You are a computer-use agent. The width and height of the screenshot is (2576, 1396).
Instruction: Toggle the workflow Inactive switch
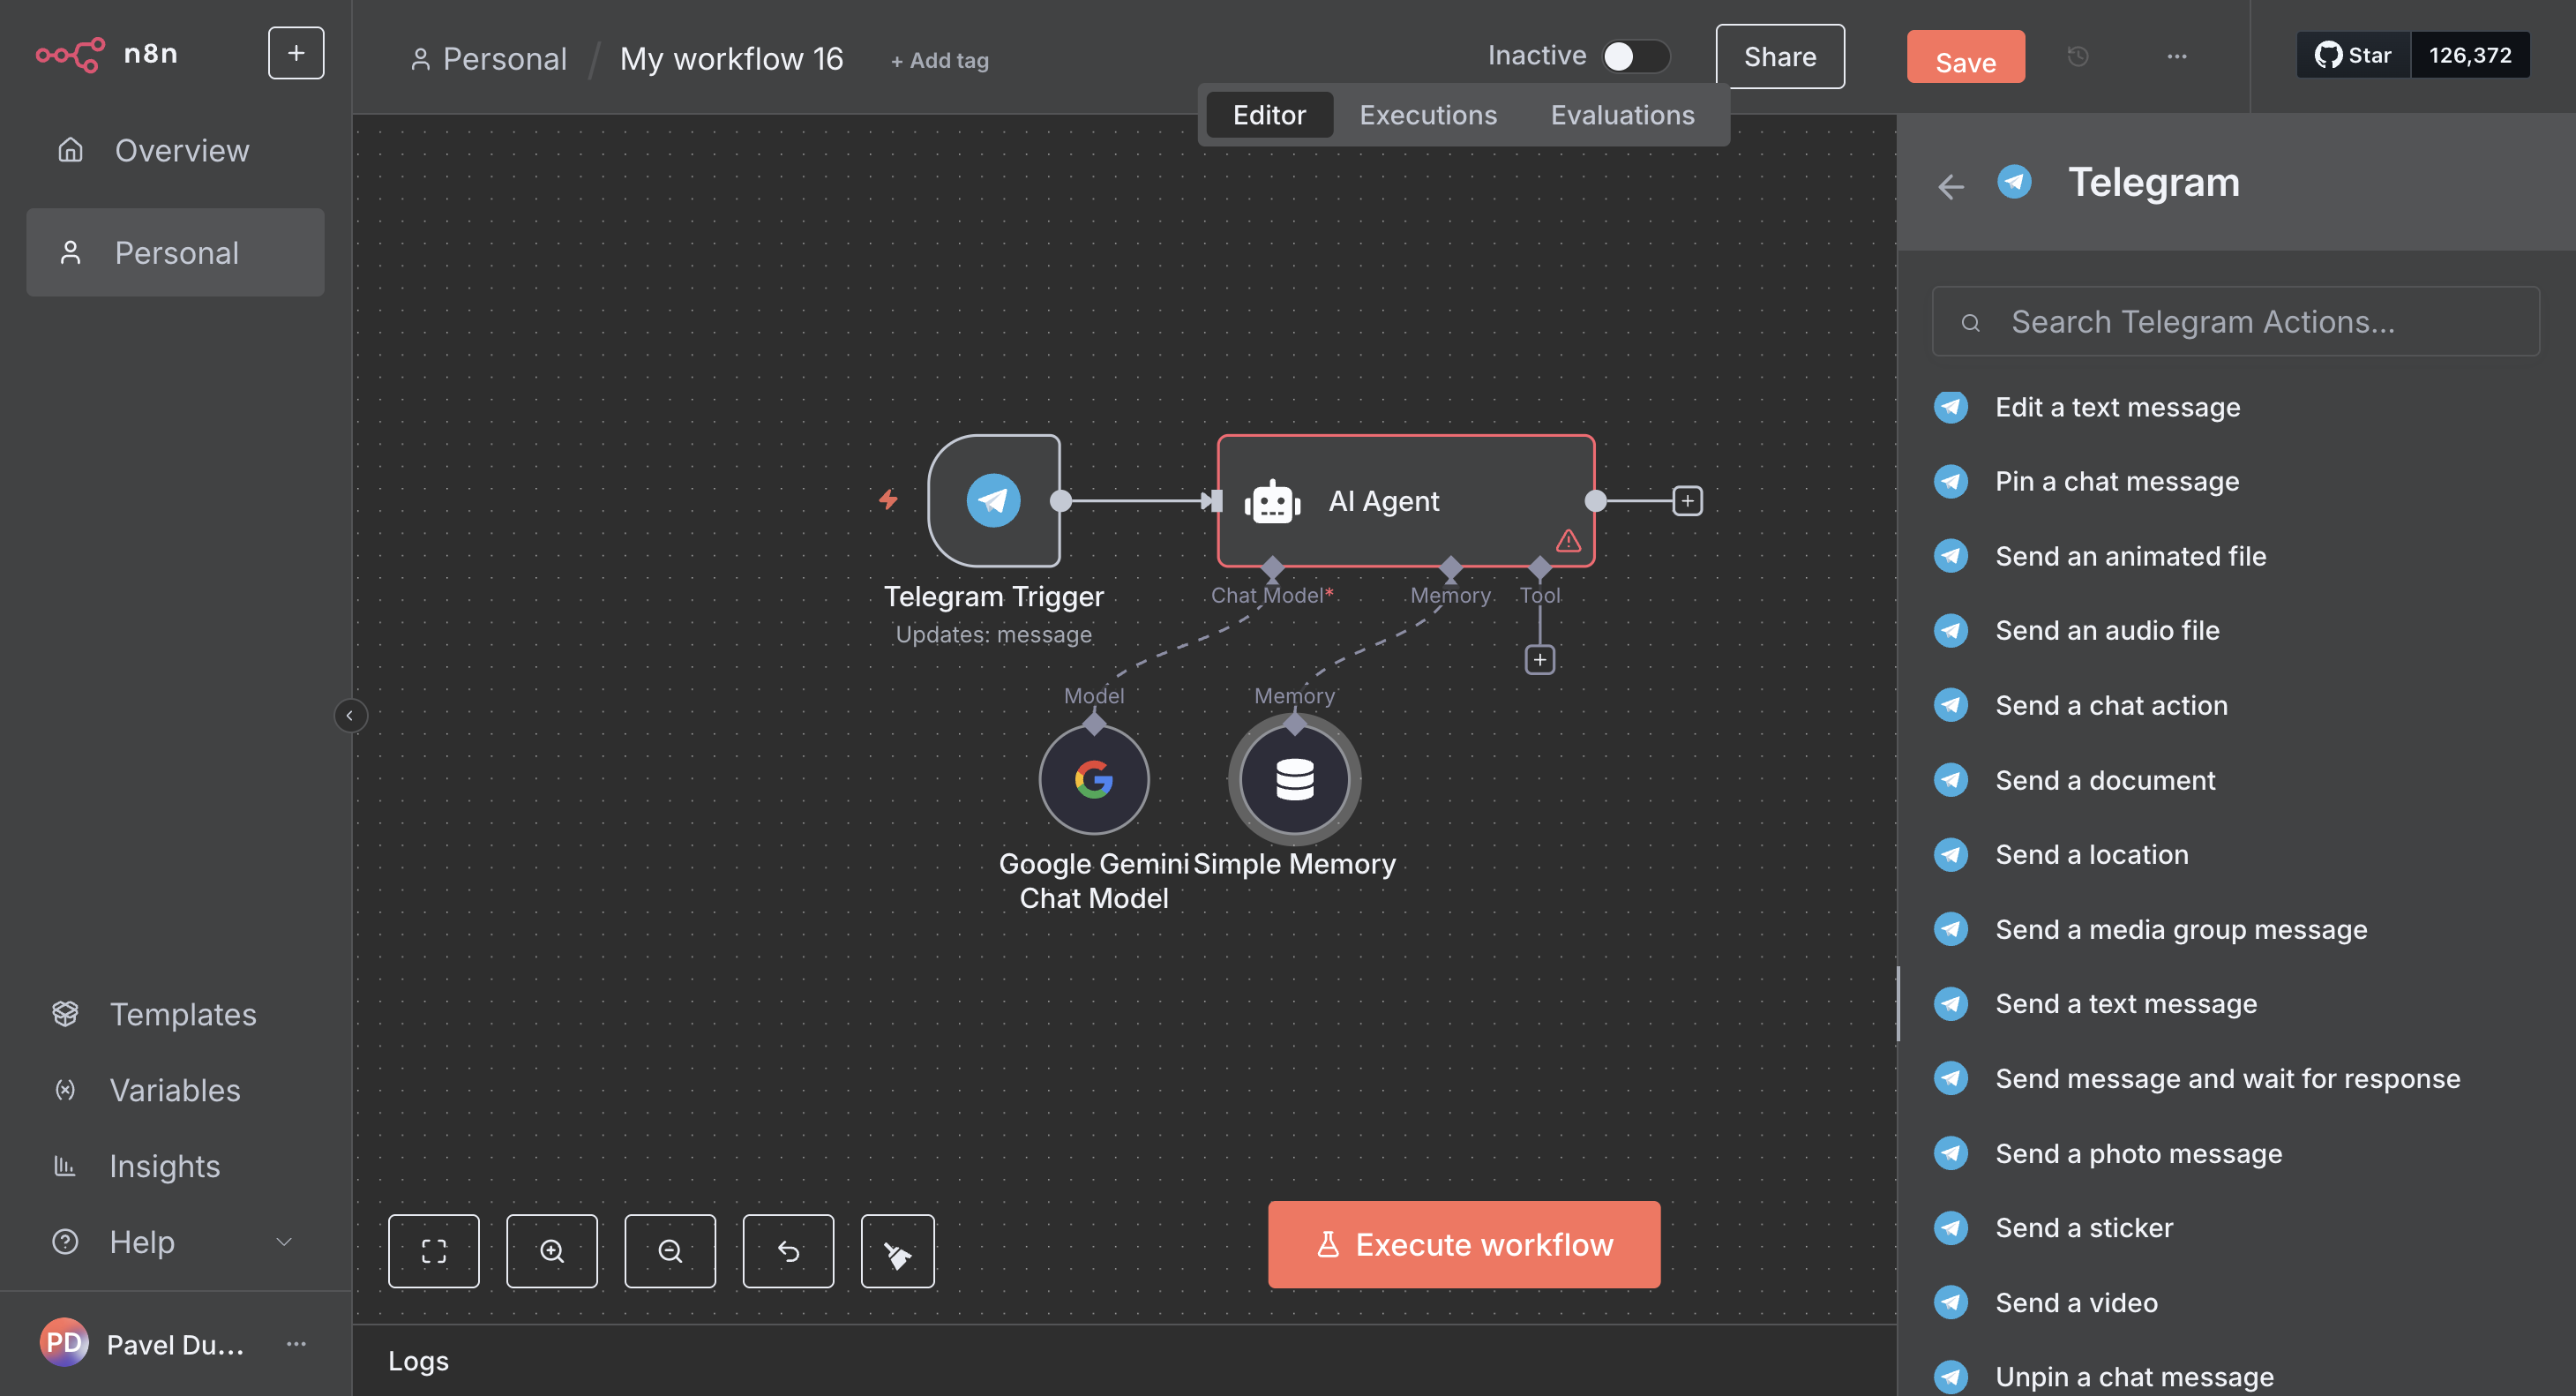(x=1634, y=56)
